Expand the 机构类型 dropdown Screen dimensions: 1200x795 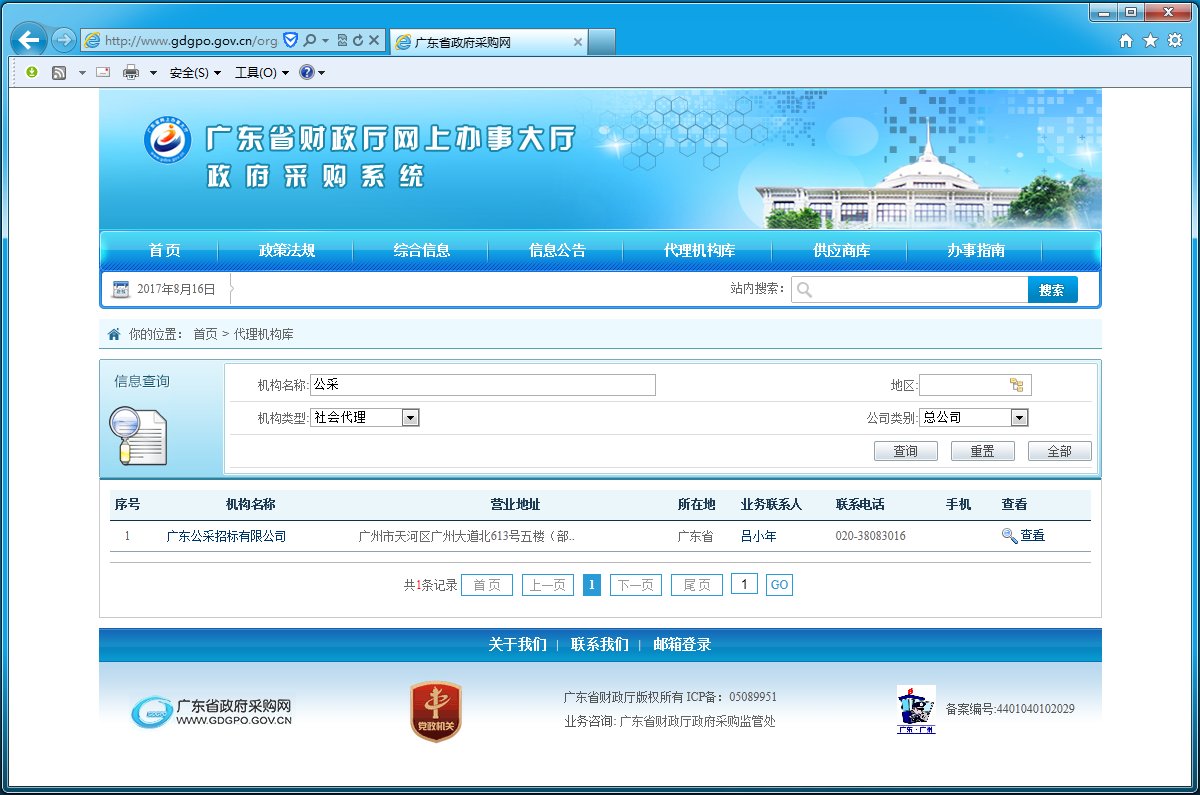point(410,418)
